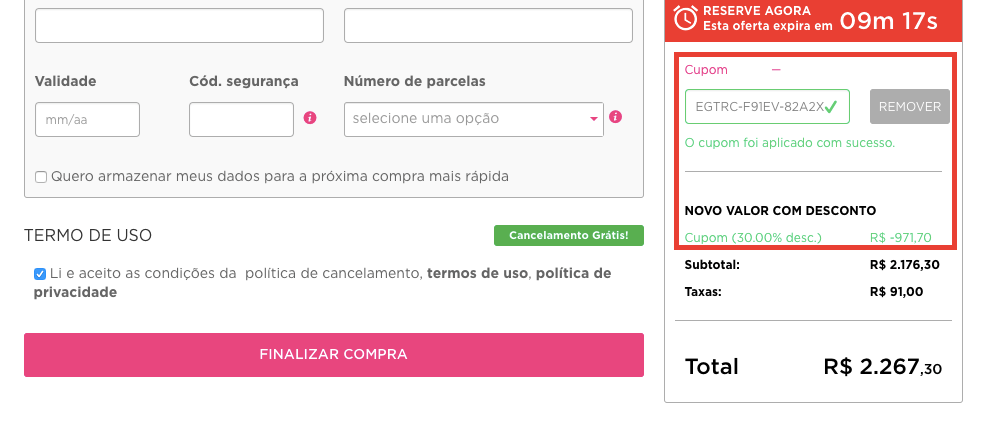Follow the política de cancelamento link
This screenshot has width=987, height=424.
(x=332, y=273)
